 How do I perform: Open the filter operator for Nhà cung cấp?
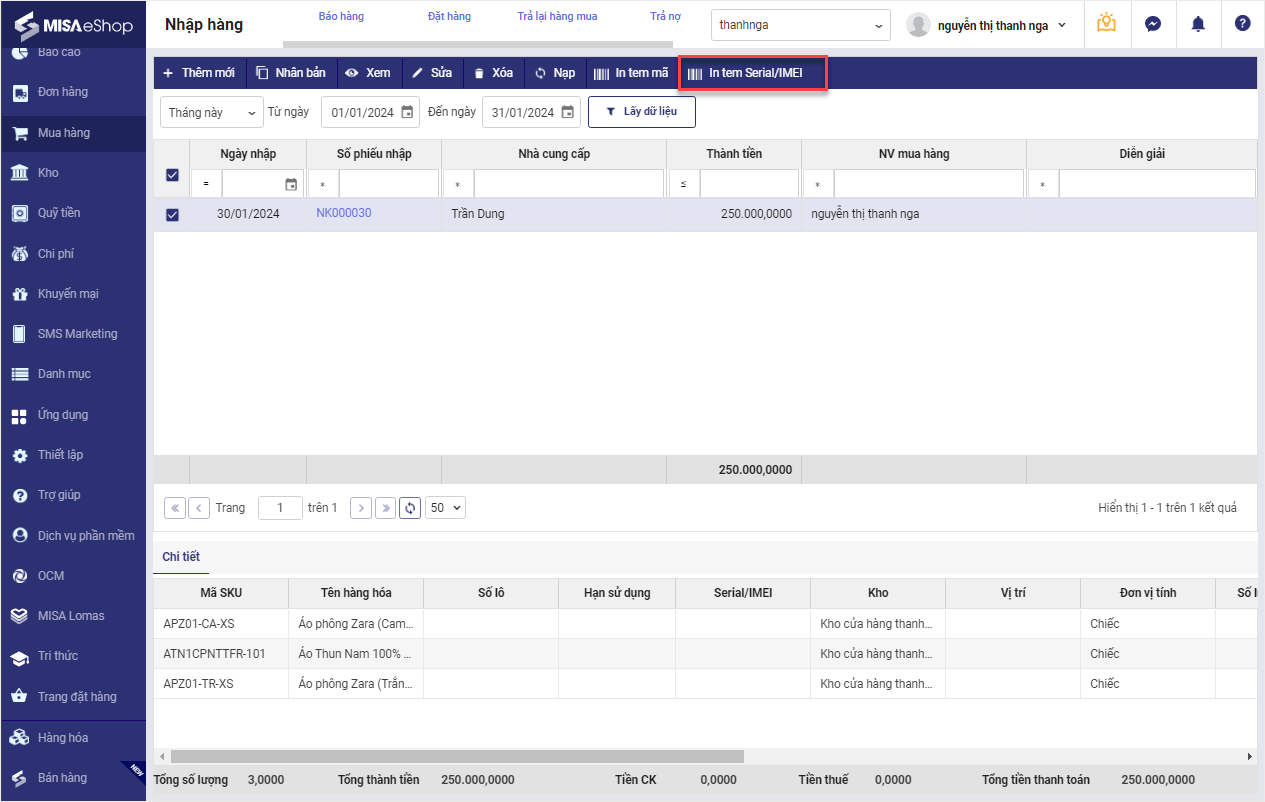click(458, 185)
